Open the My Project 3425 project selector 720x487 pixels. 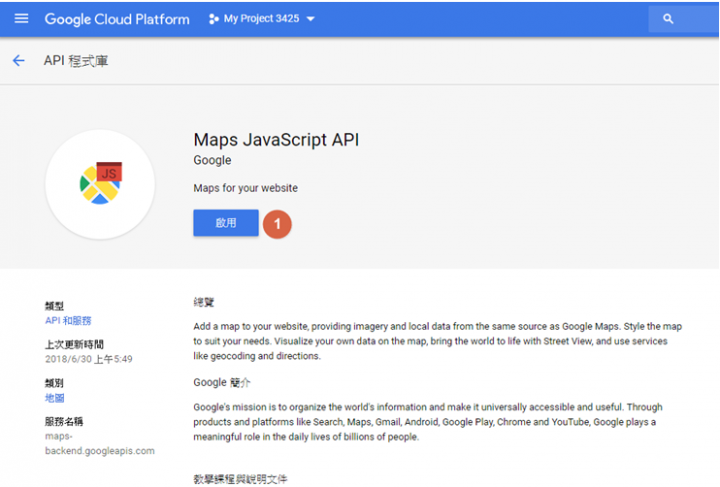point(262,19)
